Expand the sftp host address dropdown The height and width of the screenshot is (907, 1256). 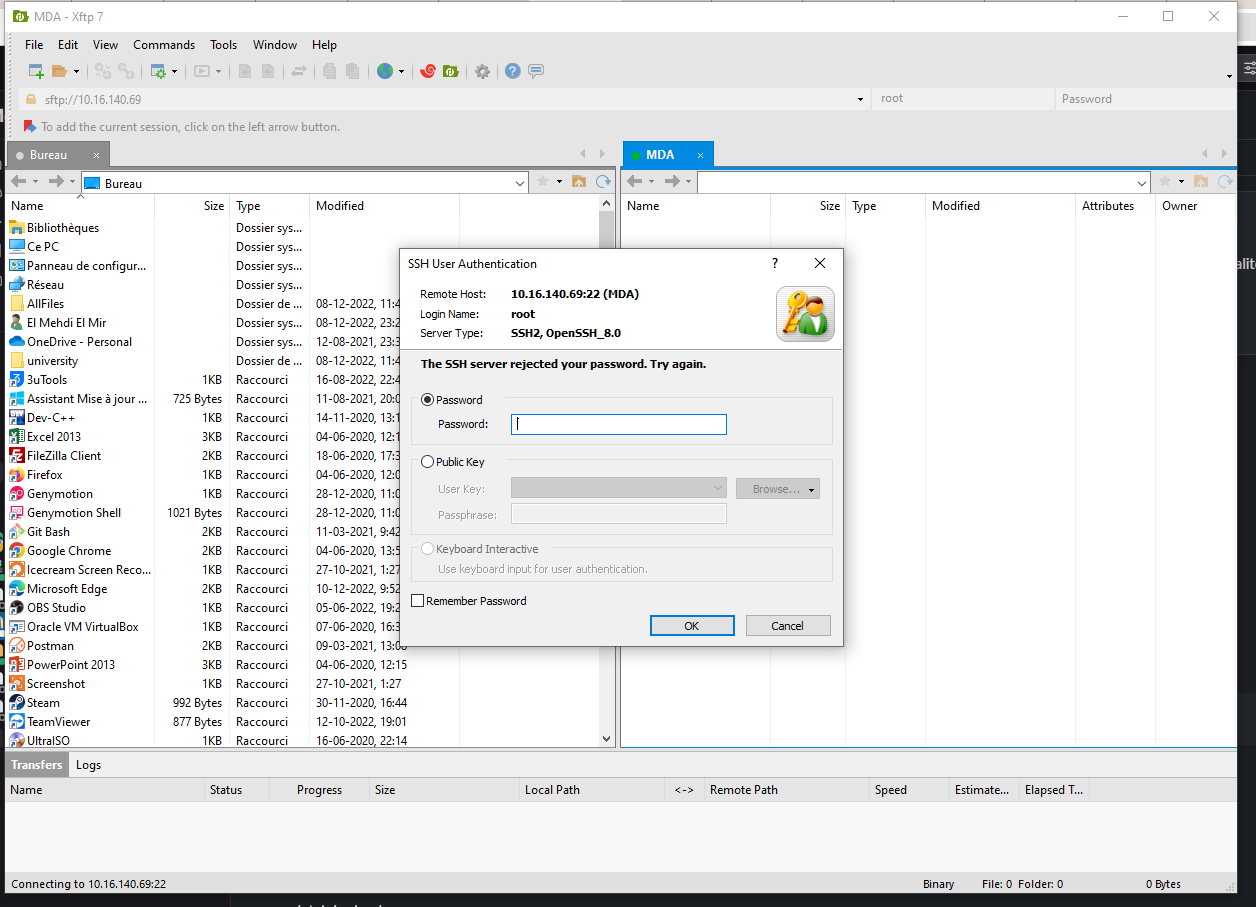pos(861,99)
